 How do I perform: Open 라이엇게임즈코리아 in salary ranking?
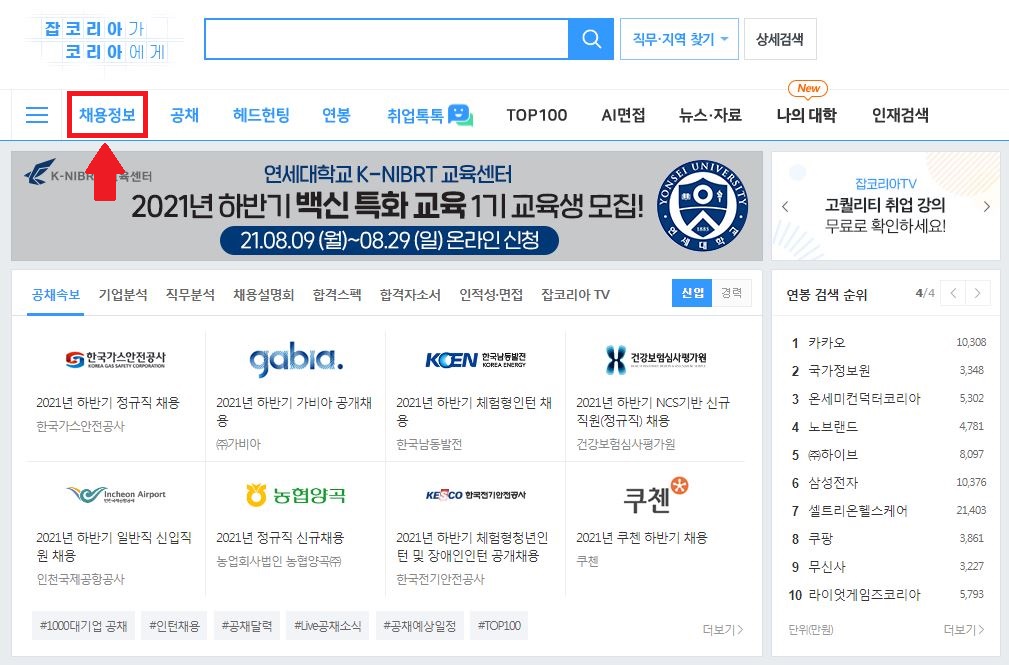pos(864,595)
